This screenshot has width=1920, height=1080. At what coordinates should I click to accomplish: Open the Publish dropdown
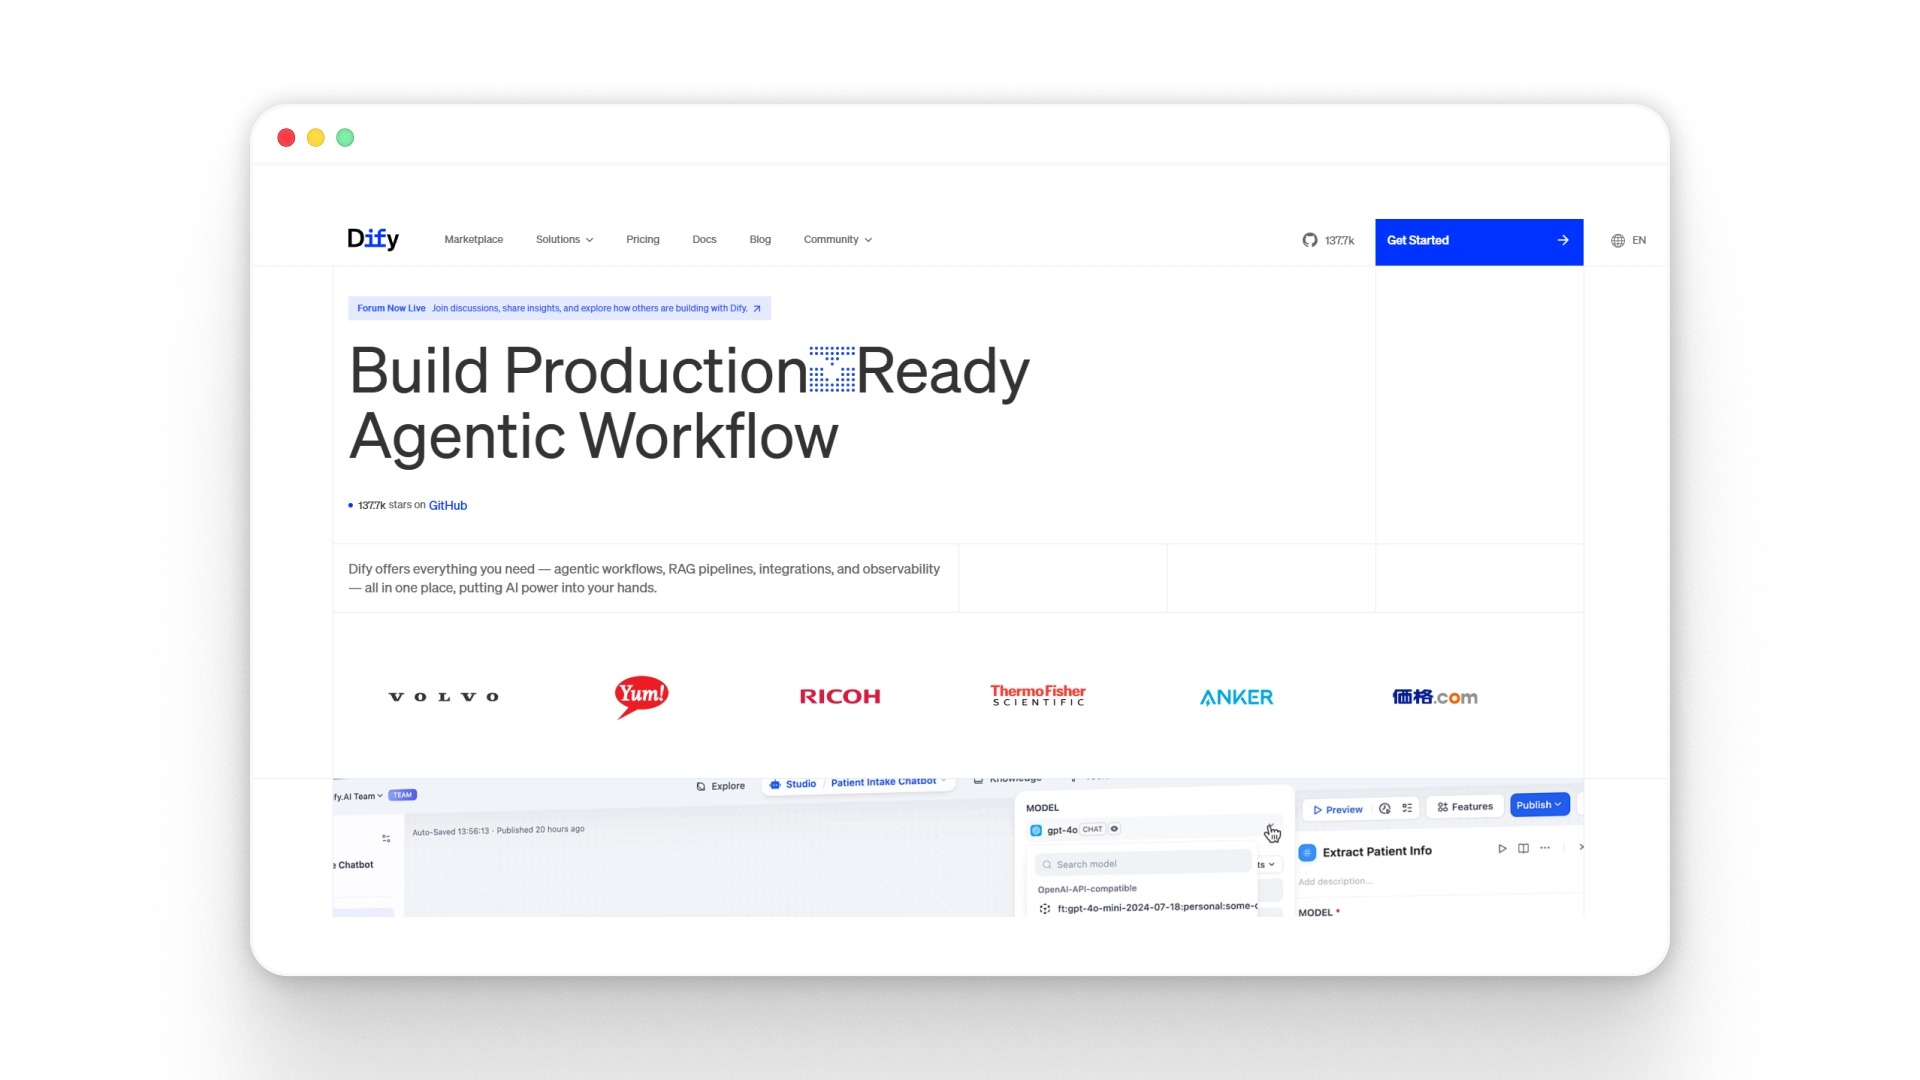click(x=1539, y=805)
